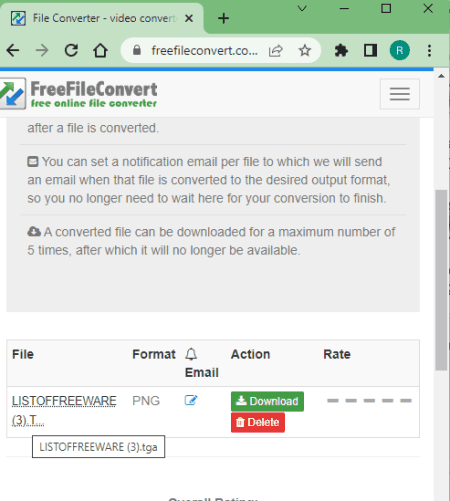
Task: Maximize the browser window
Action: pos(386,9)
